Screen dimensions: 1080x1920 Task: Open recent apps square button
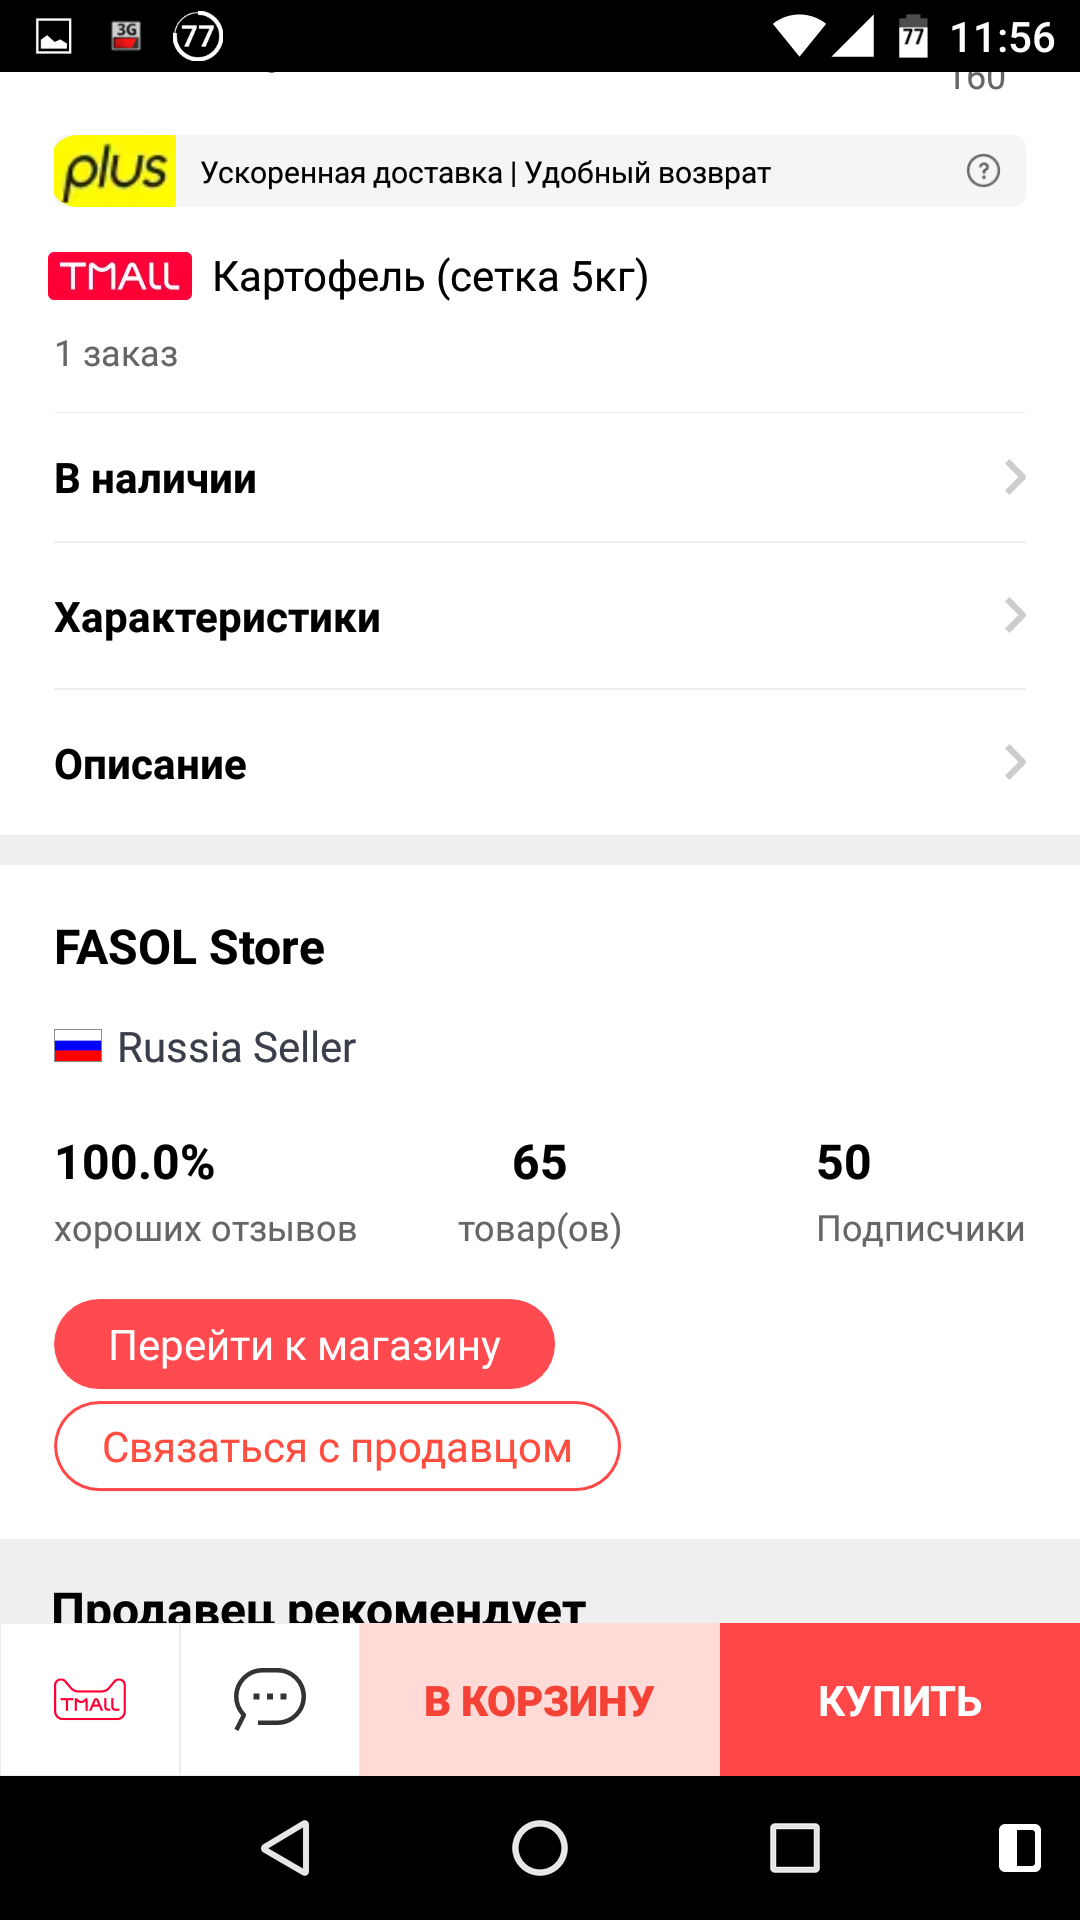coord(795,1847)
